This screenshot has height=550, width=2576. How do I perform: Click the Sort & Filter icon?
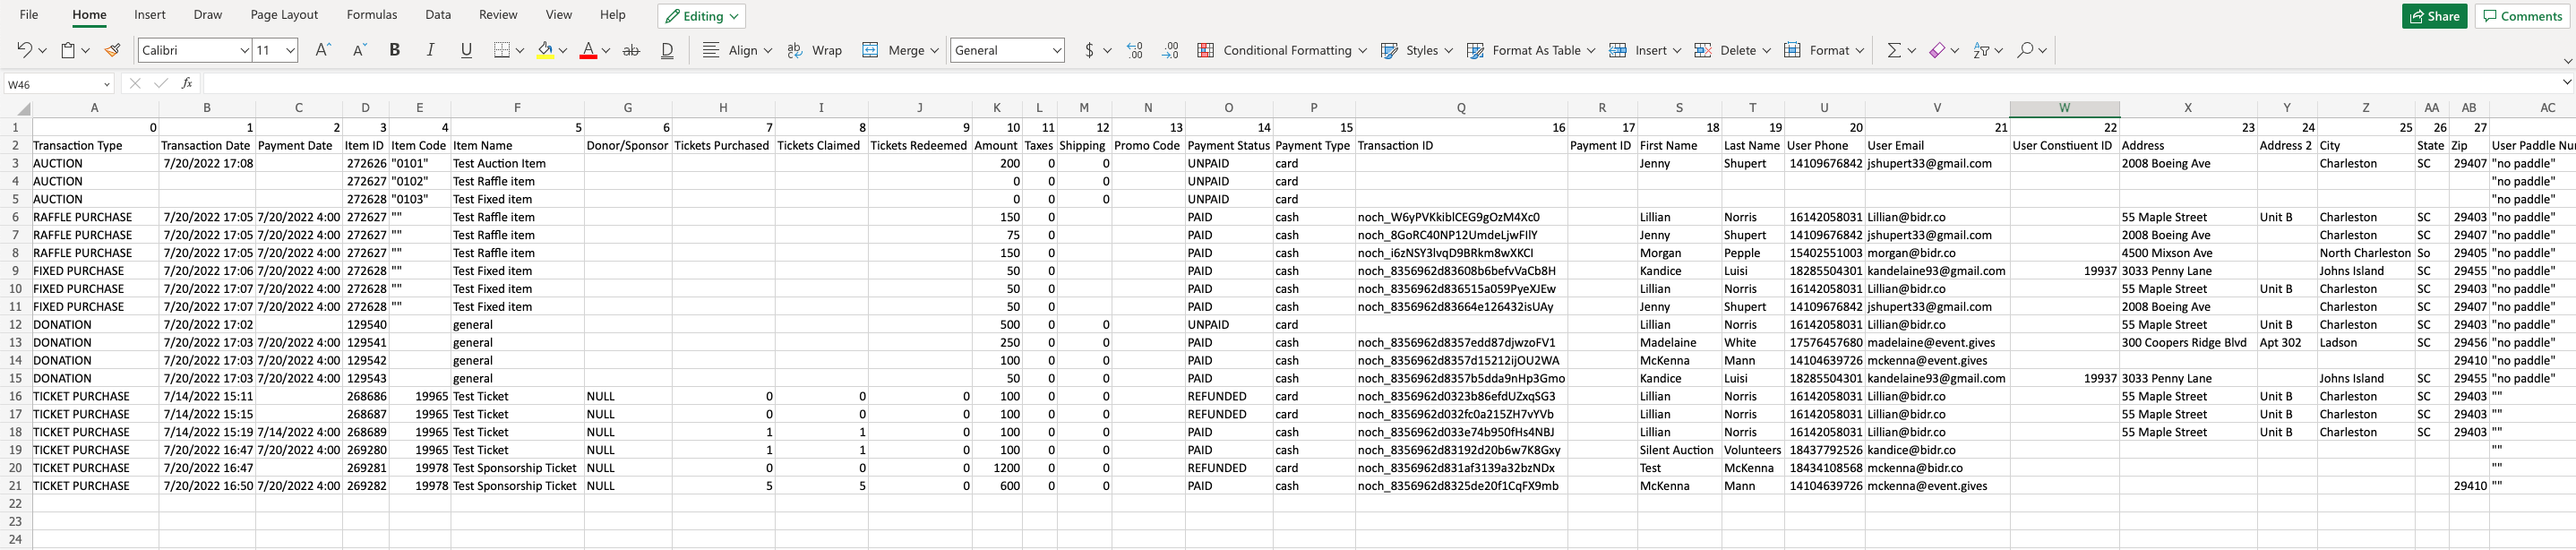[1980, 50]
